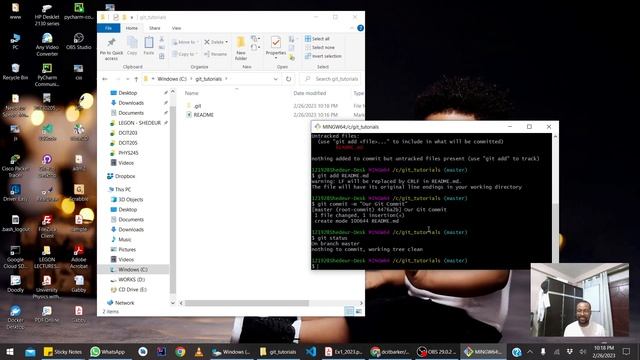Switch to the Home ribbon tab
This screenshot has height=360, width=640.
pyautogui.click(x=131, y=28)
